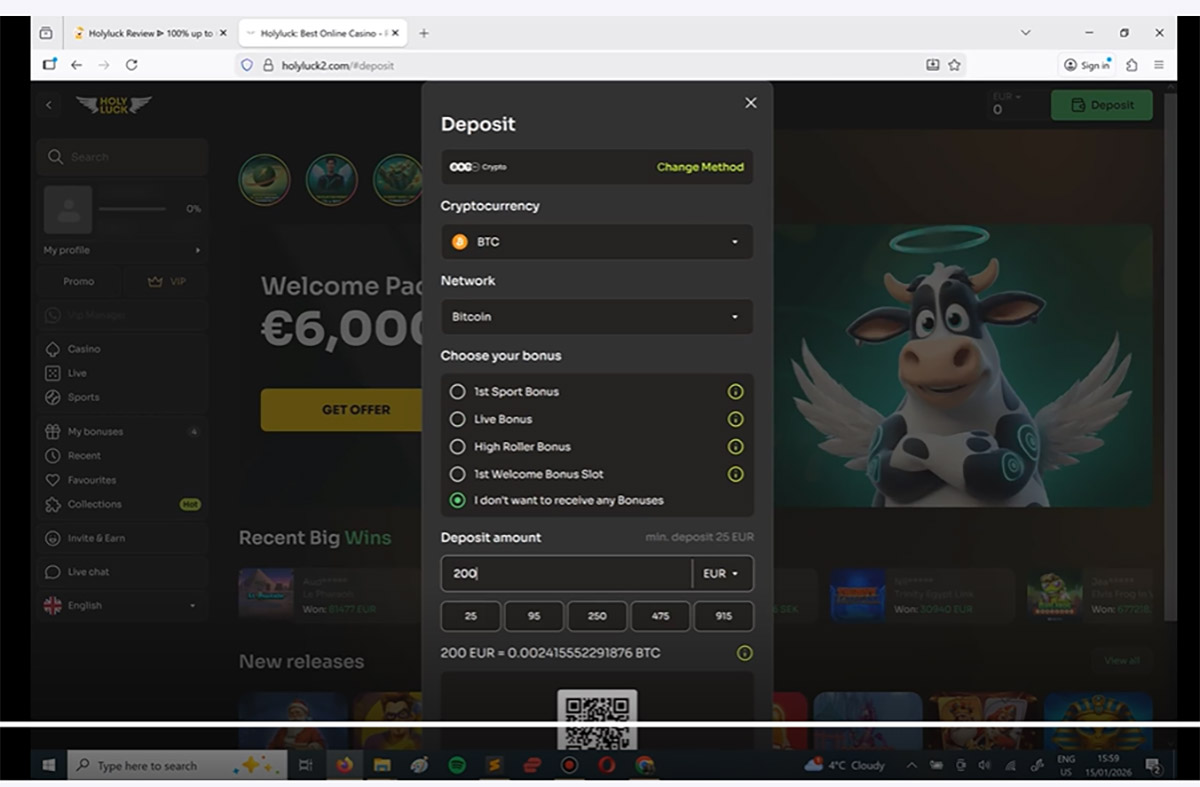Image resolution: width=1200 pixels, height=787 pixels.
Task: Open Spotify from the Windows taskbar
Action: click(x=457, y=766)
